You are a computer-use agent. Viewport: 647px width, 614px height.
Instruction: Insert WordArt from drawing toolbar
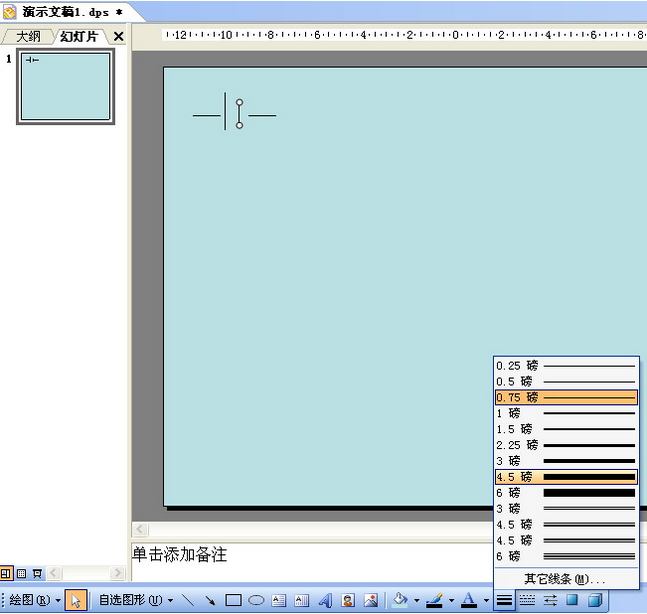[325, 600]
